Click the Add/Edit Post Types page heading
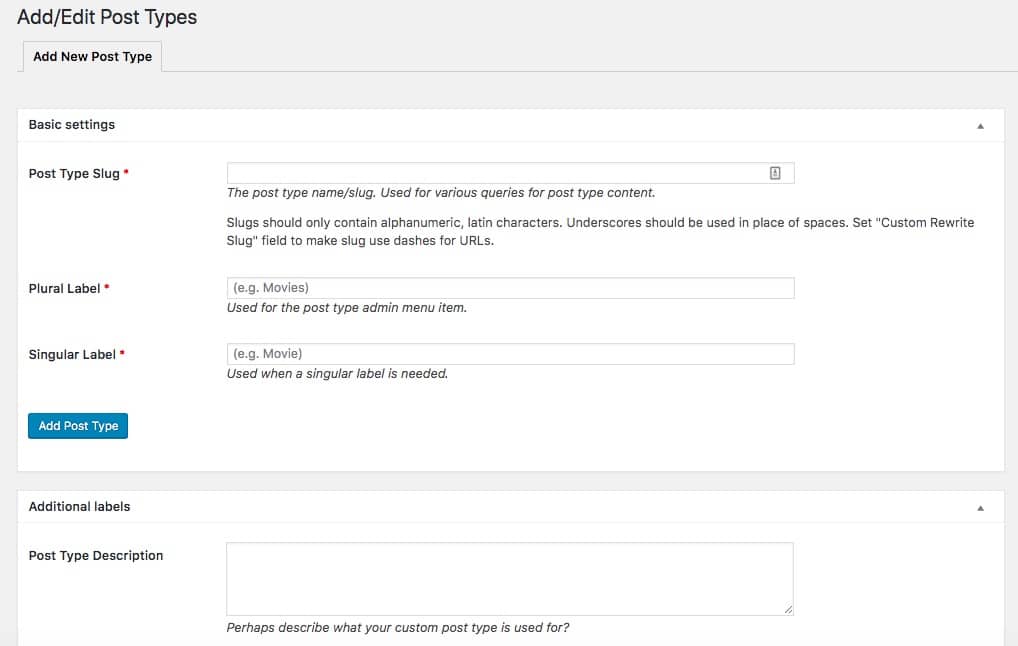The width and height of the screenshot is (1018, 646). (107, 17)
